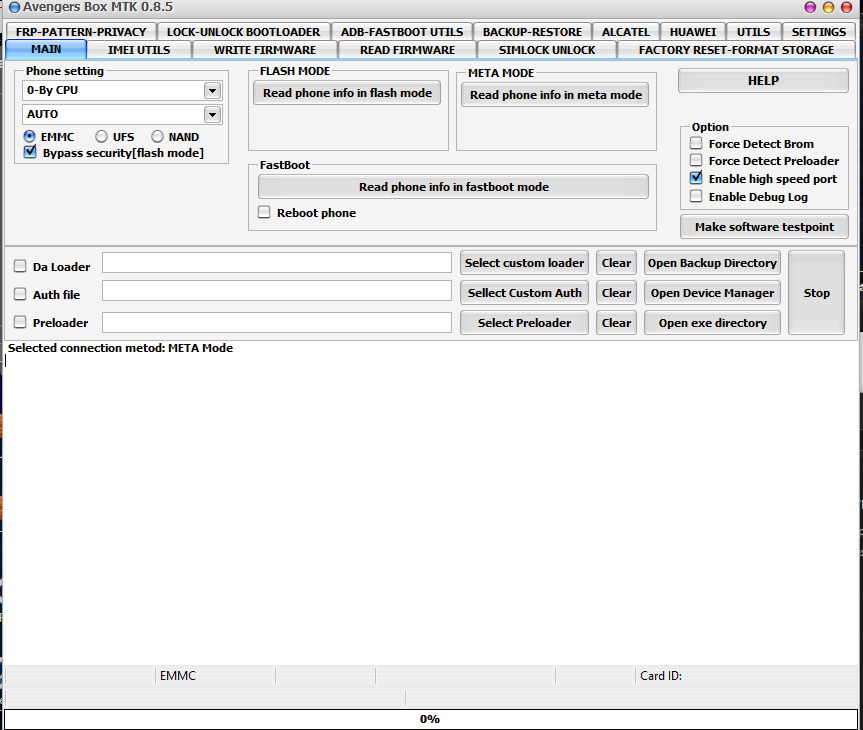The width and height of the screenshot is (863, 730).
Task: Open the SETTINGS tab
Action: tap(819, 31)
